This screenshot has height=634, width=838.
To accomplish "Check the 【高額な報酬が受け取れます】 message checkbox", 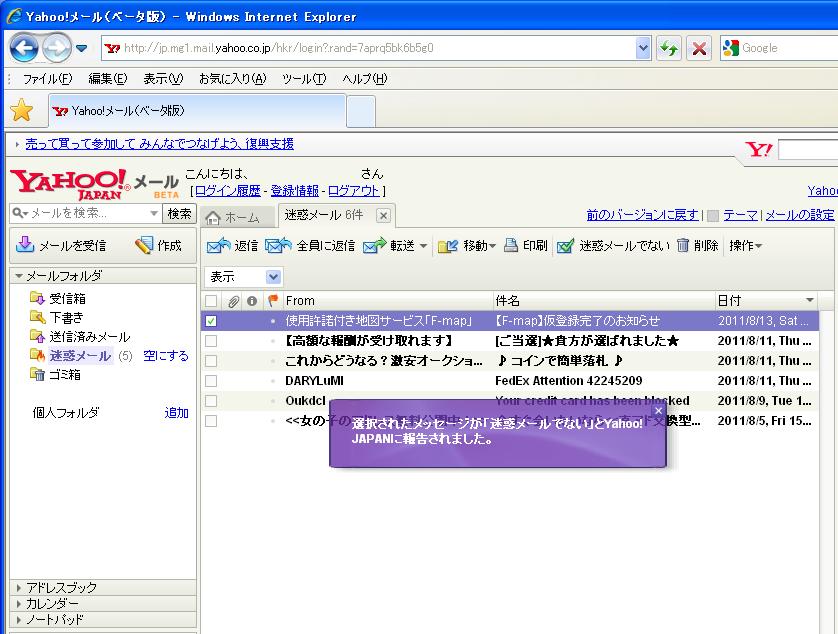I will click(211, 341).
